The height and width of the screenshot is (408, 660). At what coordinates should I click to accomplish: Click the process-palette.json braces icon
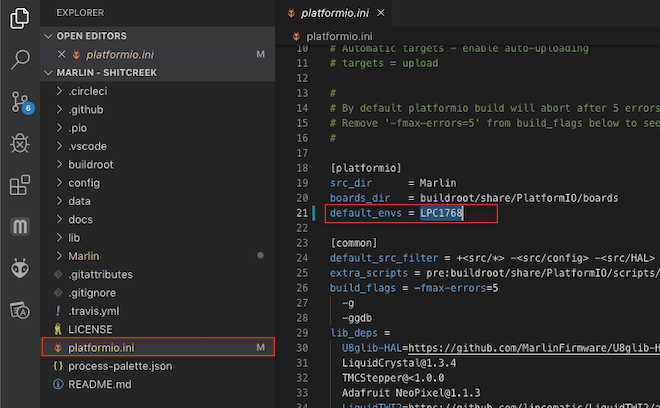(x=58, y=366)
